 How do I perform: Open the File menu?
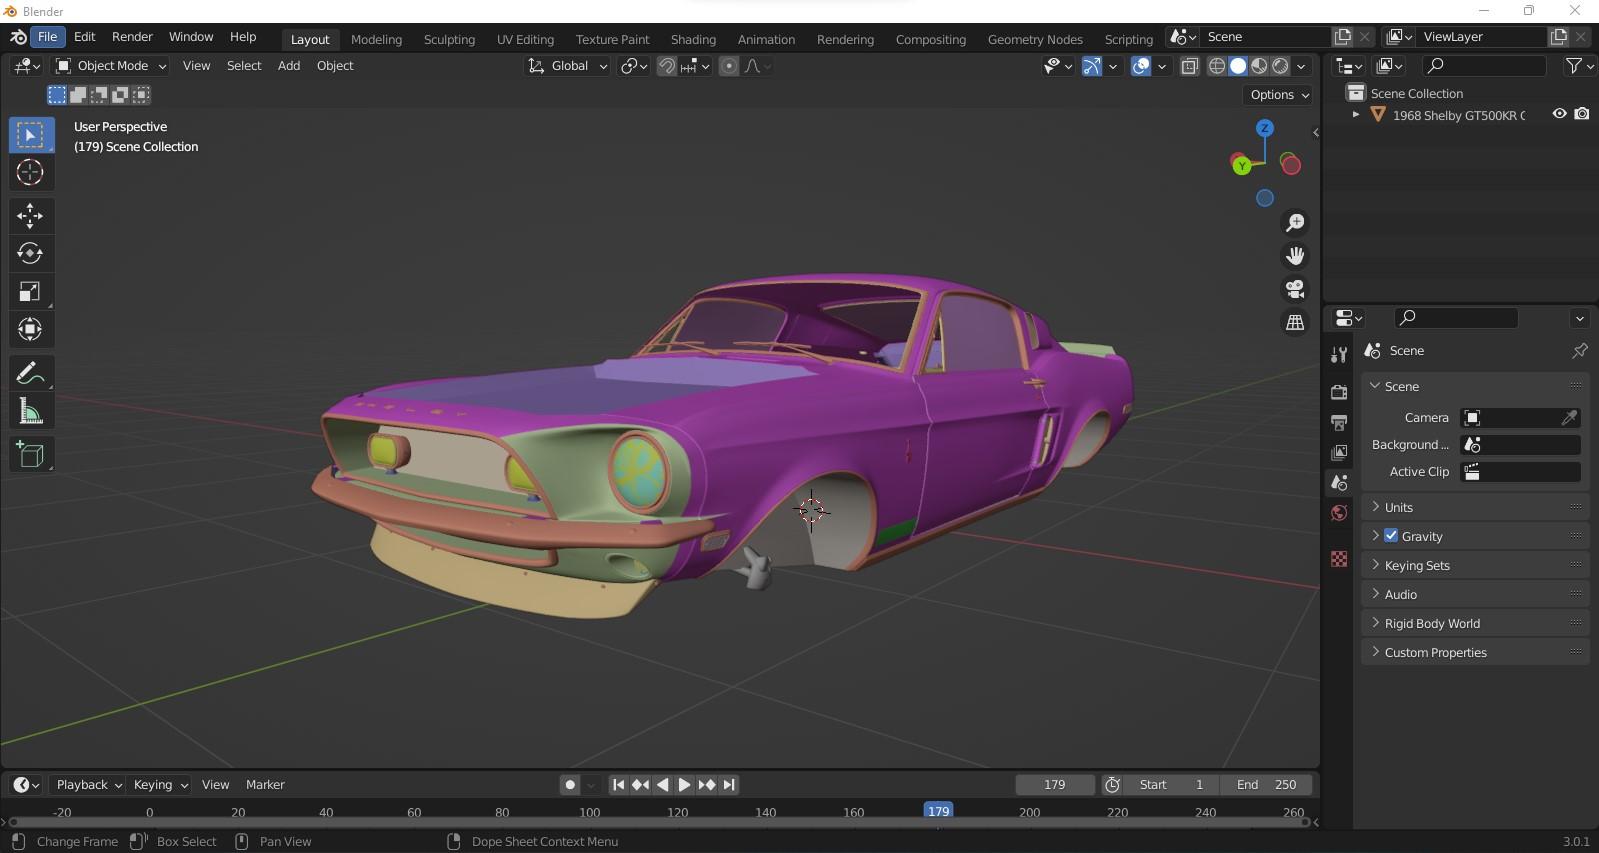click(x=47, y=37)
